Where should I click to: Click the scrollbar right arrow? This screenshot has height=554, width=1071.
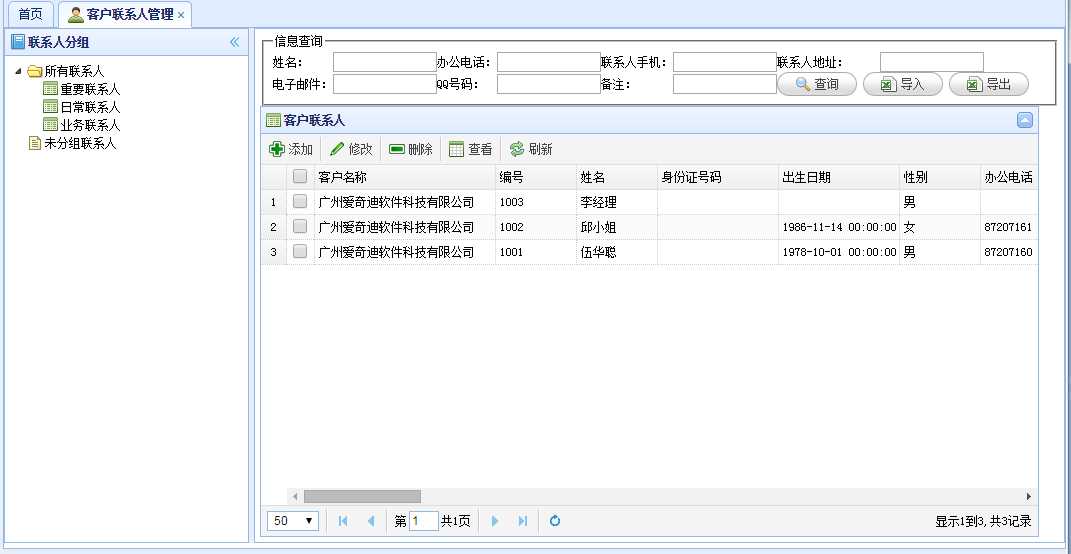click(x=1029, y=497)
